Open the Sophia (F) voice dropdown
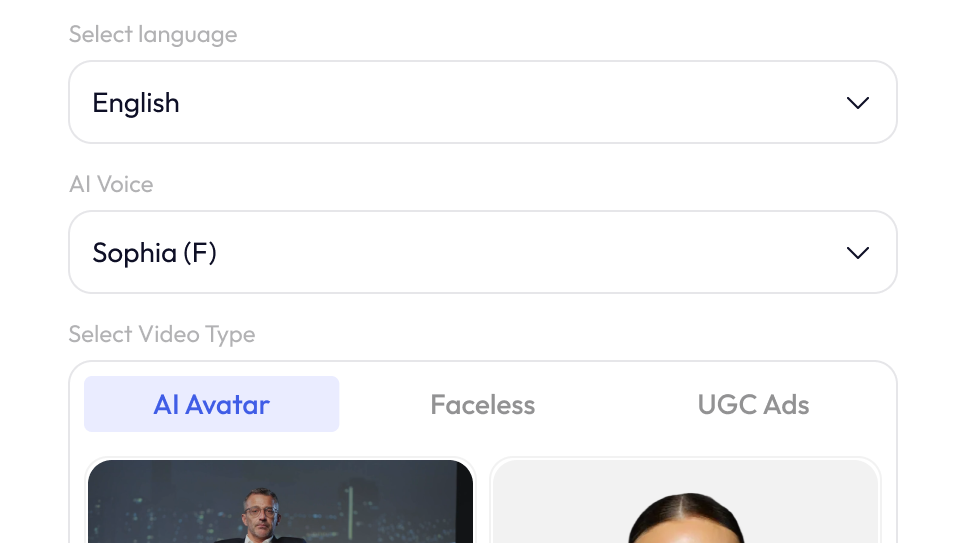Screen dimensions: 965x543 point(482,253)
